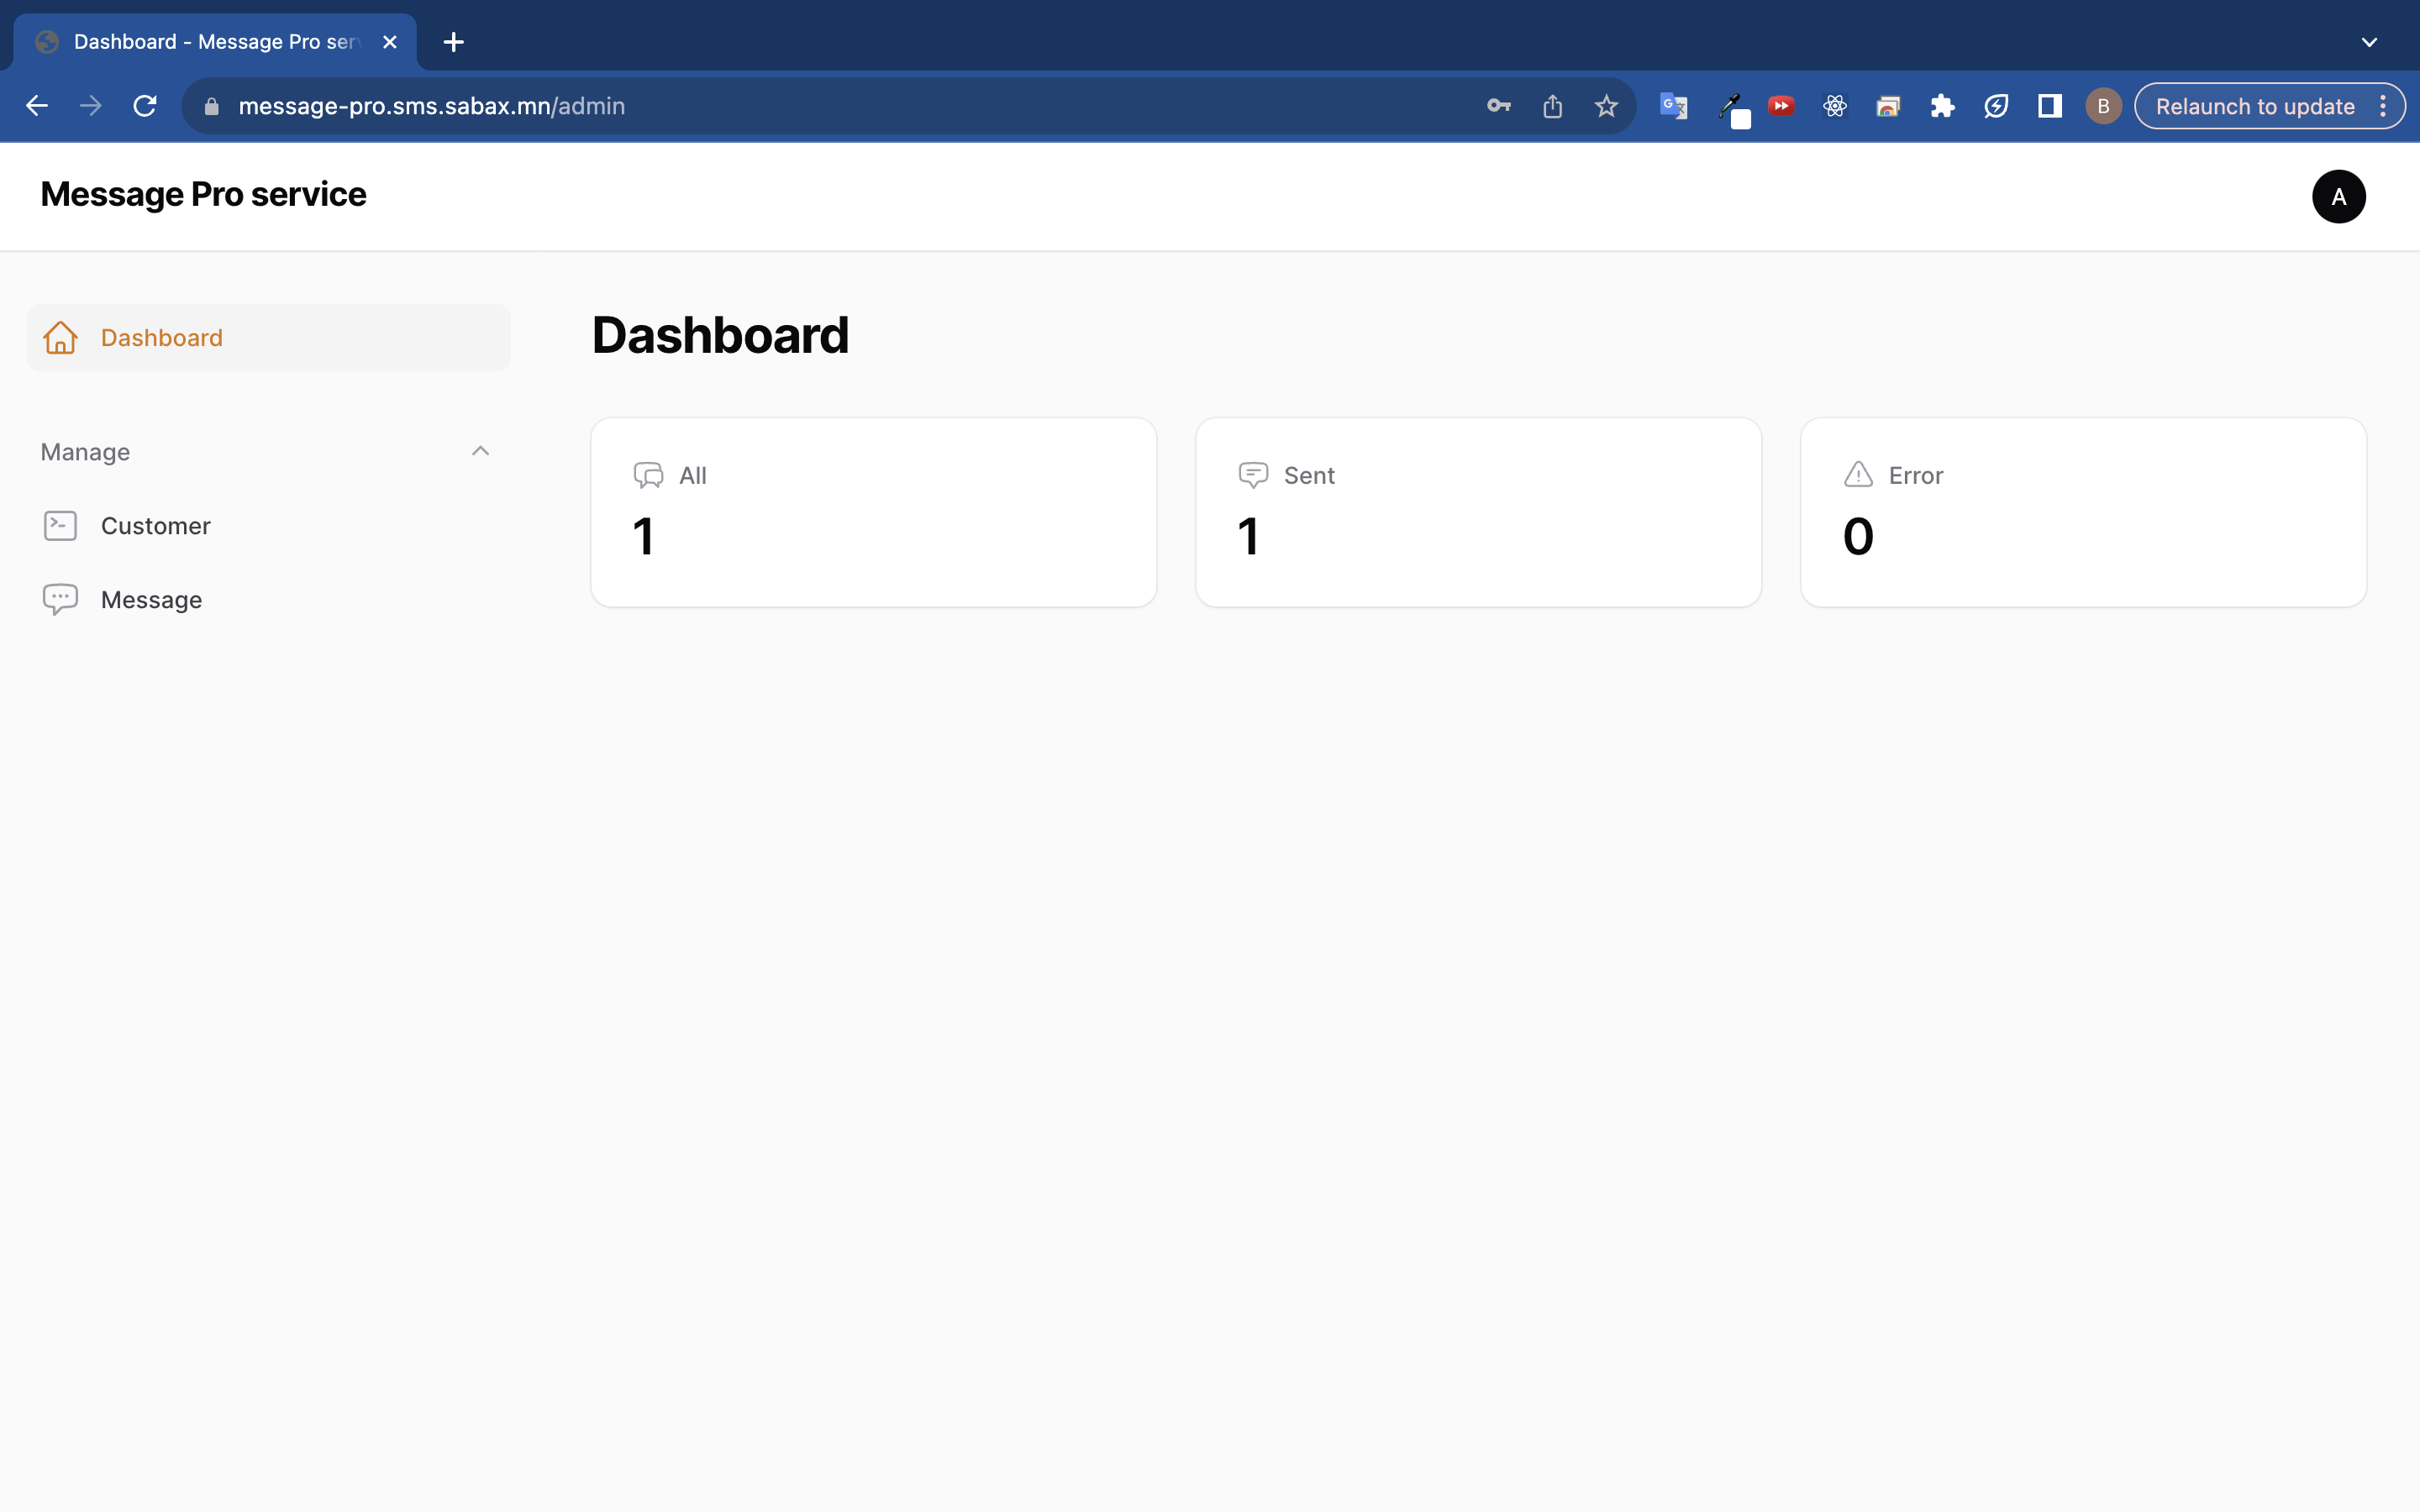Click the Message speech bubble icon
The width and height of the screenshot is (2420, 1512).
[x=60, y=599]
